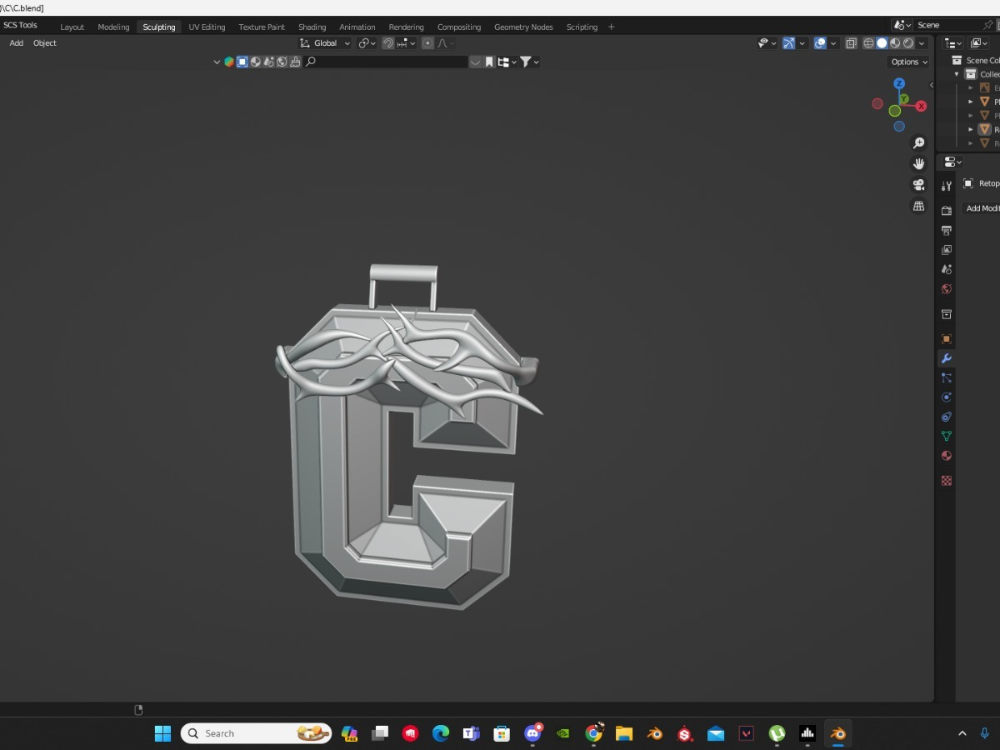
Task: Click the Retopology button in sidebar
Action: (x=984, y=183)
